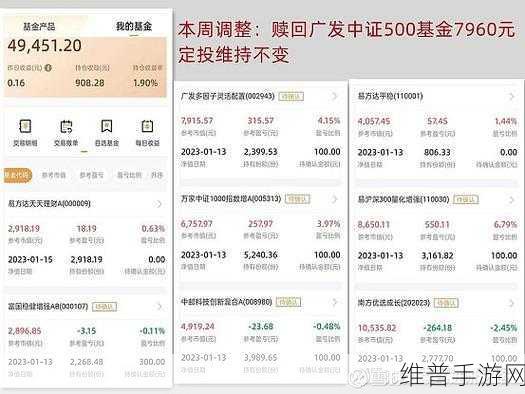
Task: Open chevron for 富国稳健增强AB(000107)
Action: (159, 306)
